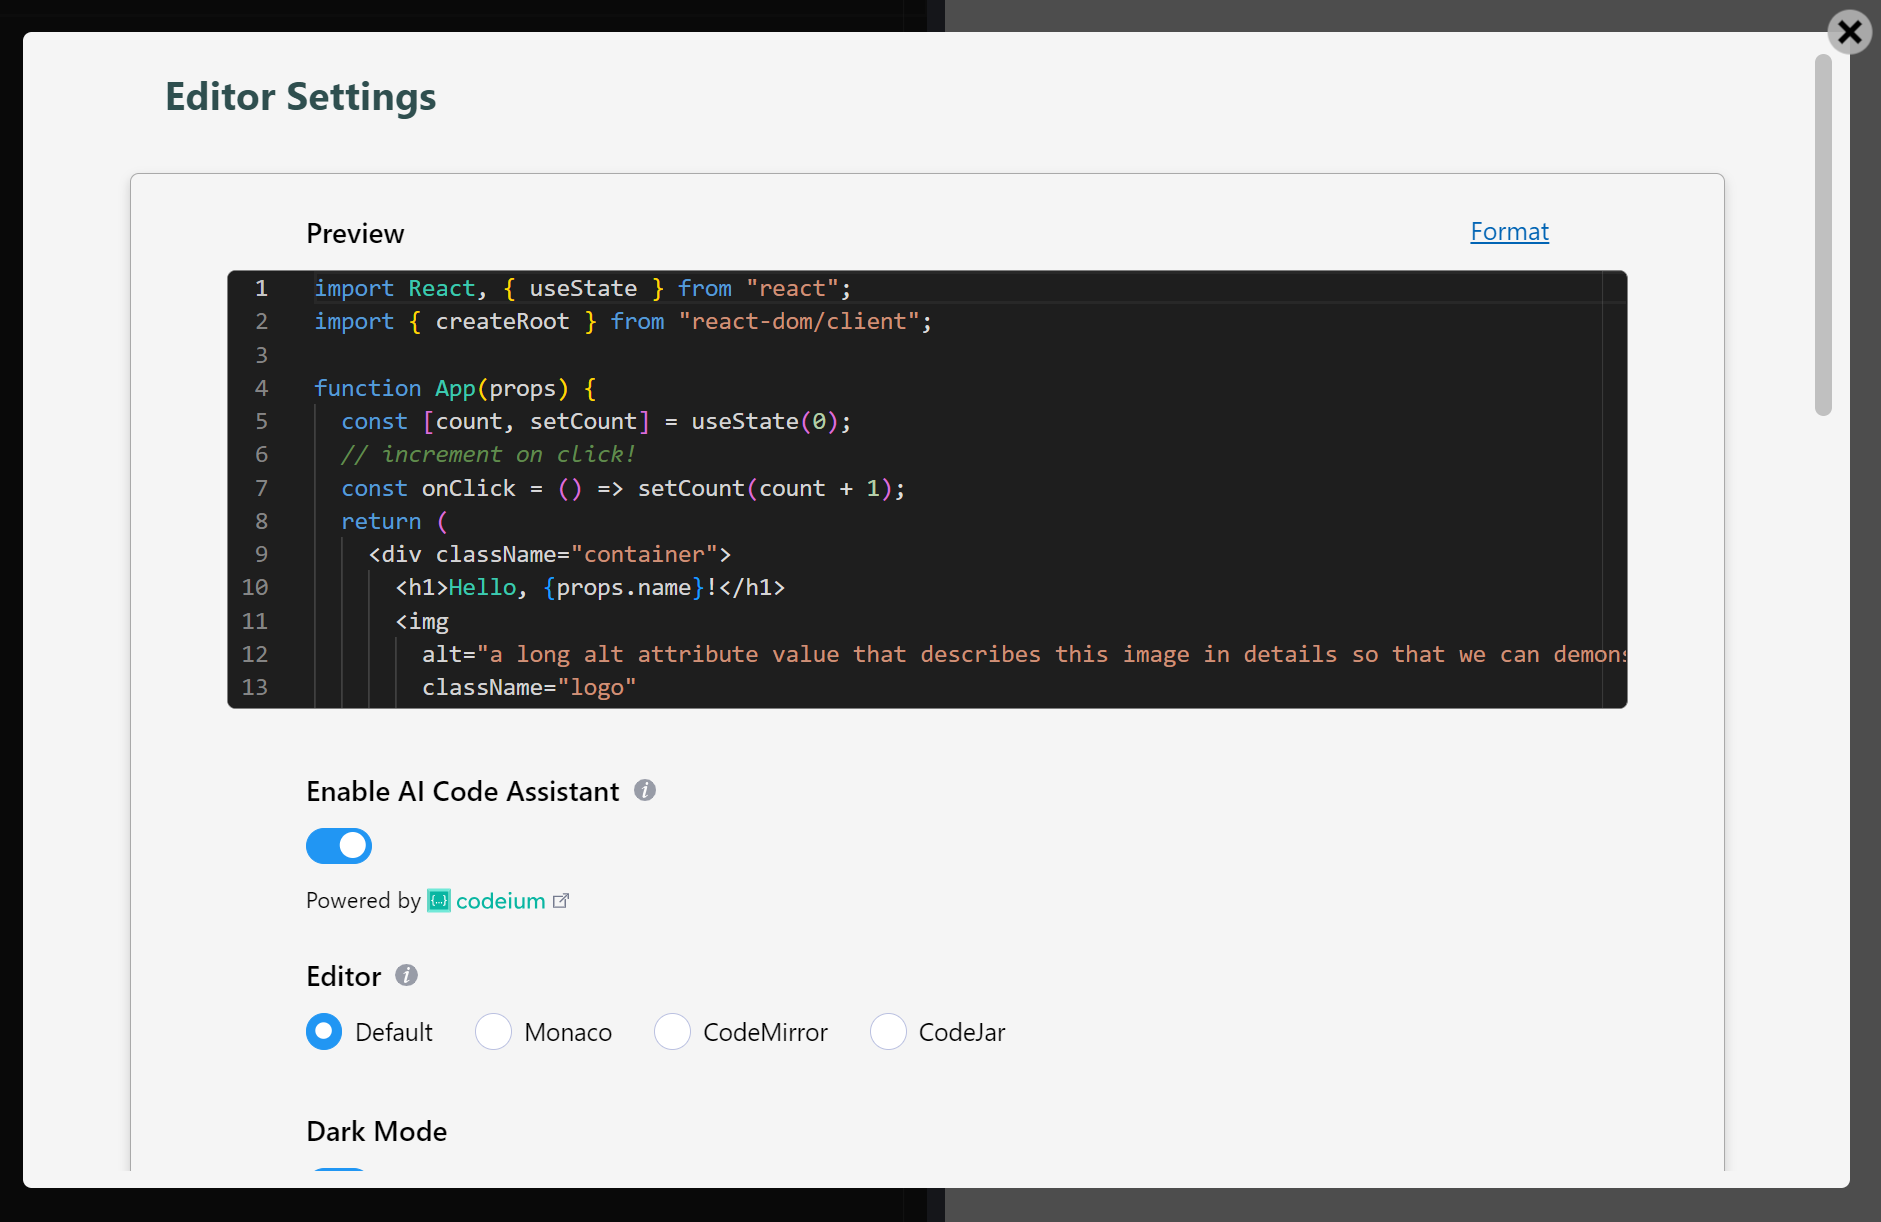1881x1222 pixels.
Task: Toggle off the AI Code Assistant switch
Action: pyautogui.click(x=338, y=846)
